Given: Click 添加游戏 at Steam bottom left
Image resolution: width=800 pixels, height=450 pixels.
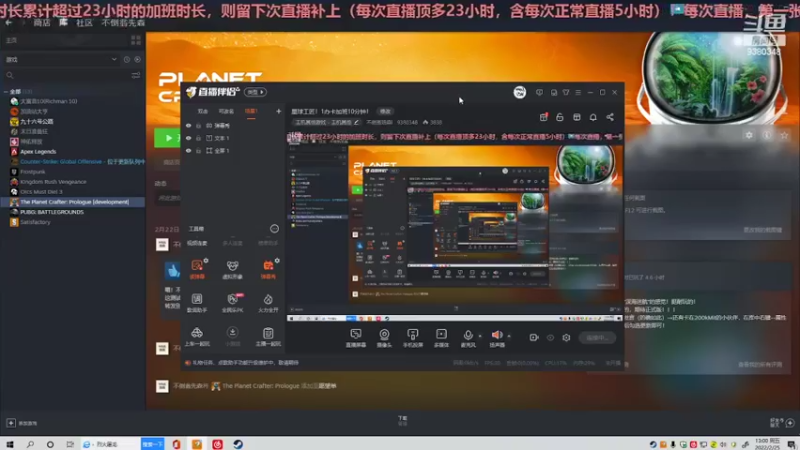Looking at the screenshot, I should click(22, 423).
